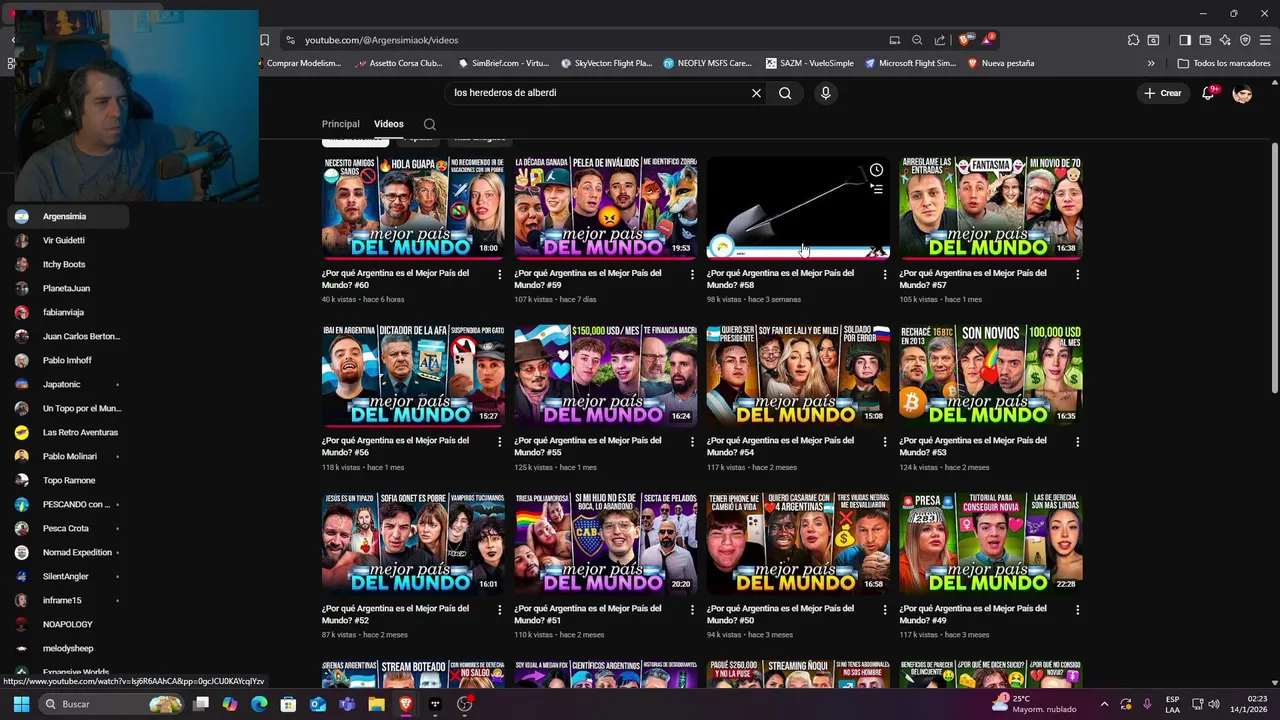Select the Videos channel tab
Viewport: 1280px width, 720px height.
pos(389,124)
